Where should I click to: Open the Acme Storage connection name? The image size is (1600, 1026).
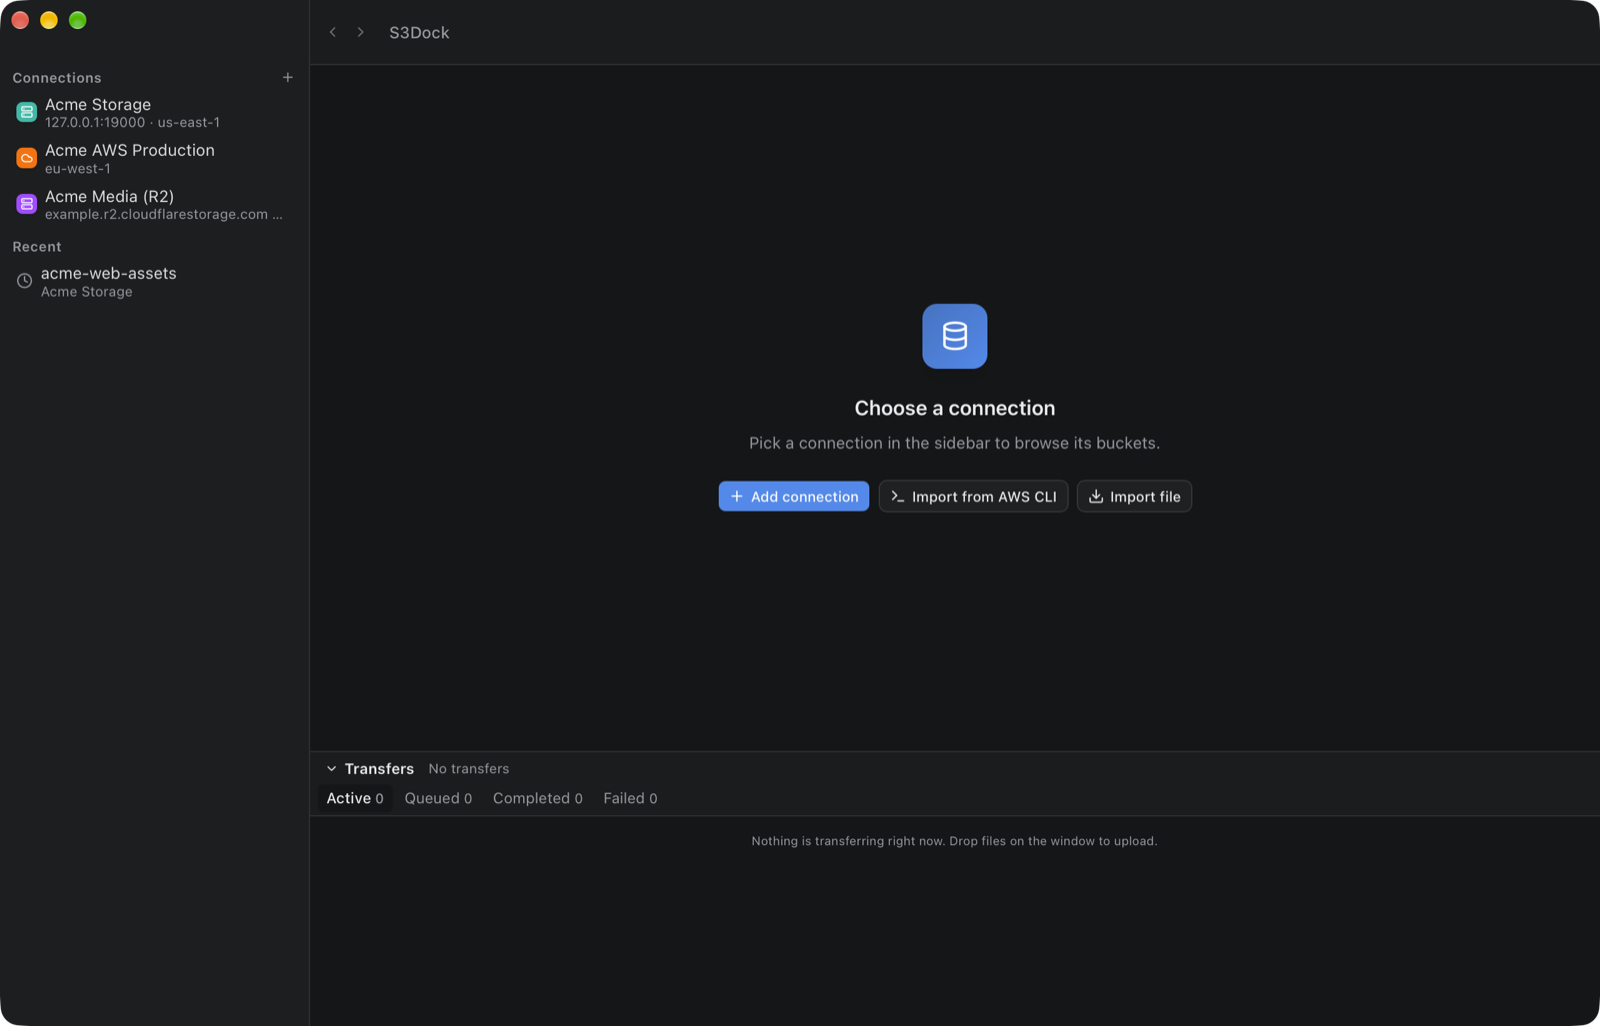coord(98,104)
